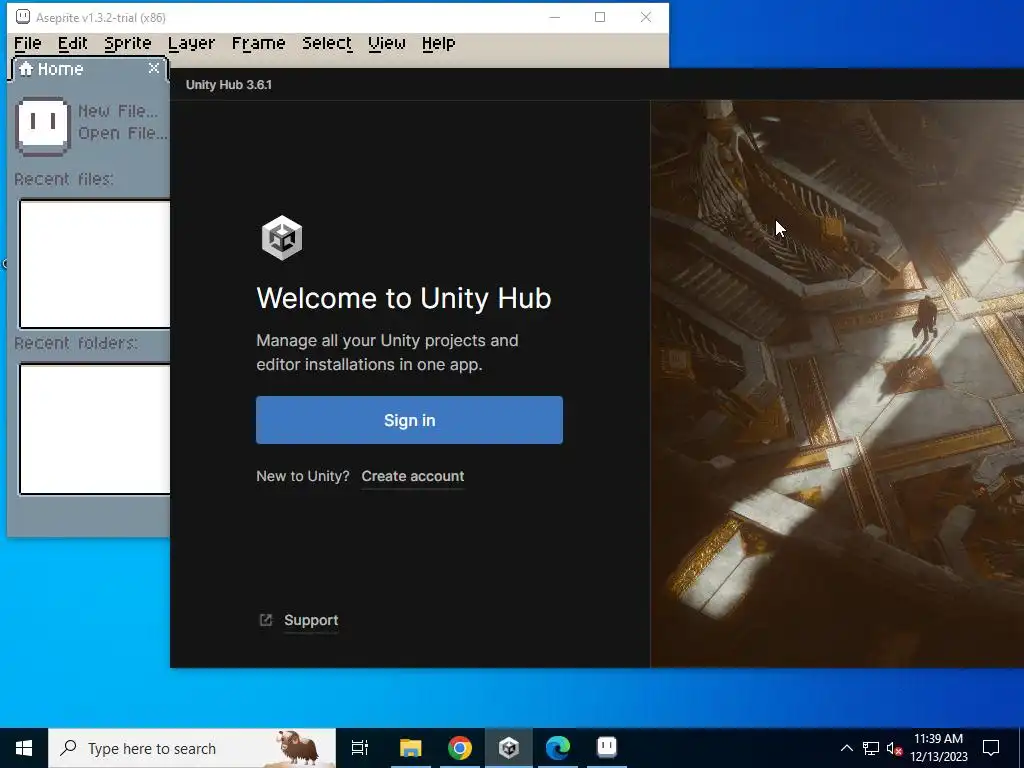The width and height of the screenshot is (1024, 768).
Task: Switch to Unity Hub taskbar icon
Action: click(x=509, y=748)
